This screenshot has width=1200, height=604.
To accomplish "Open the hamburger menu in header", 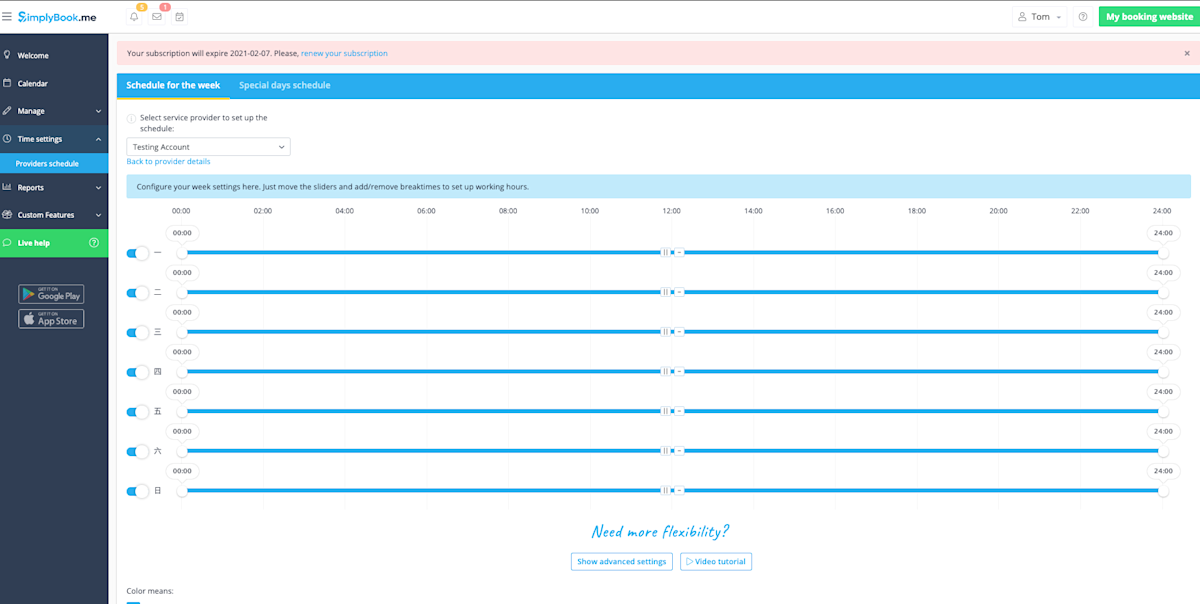I will pyautogui.click(x=8, y=17).
